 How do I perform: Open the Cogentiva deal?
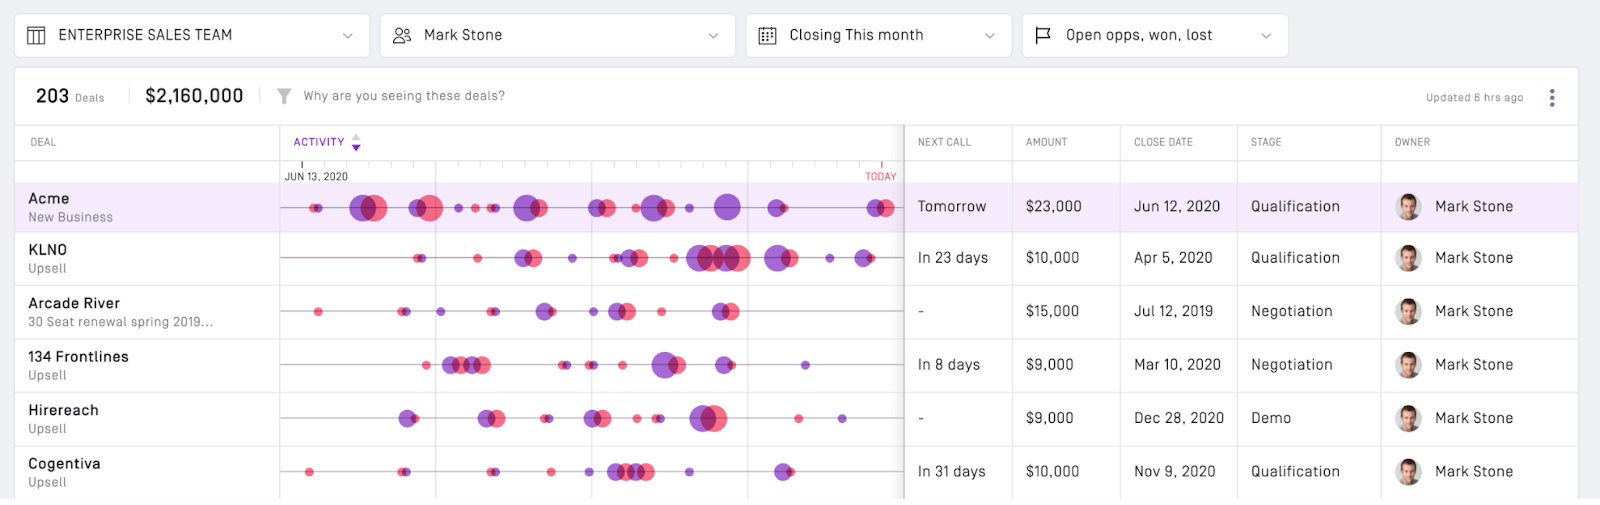pyautogui.click(x=64, y=464)
